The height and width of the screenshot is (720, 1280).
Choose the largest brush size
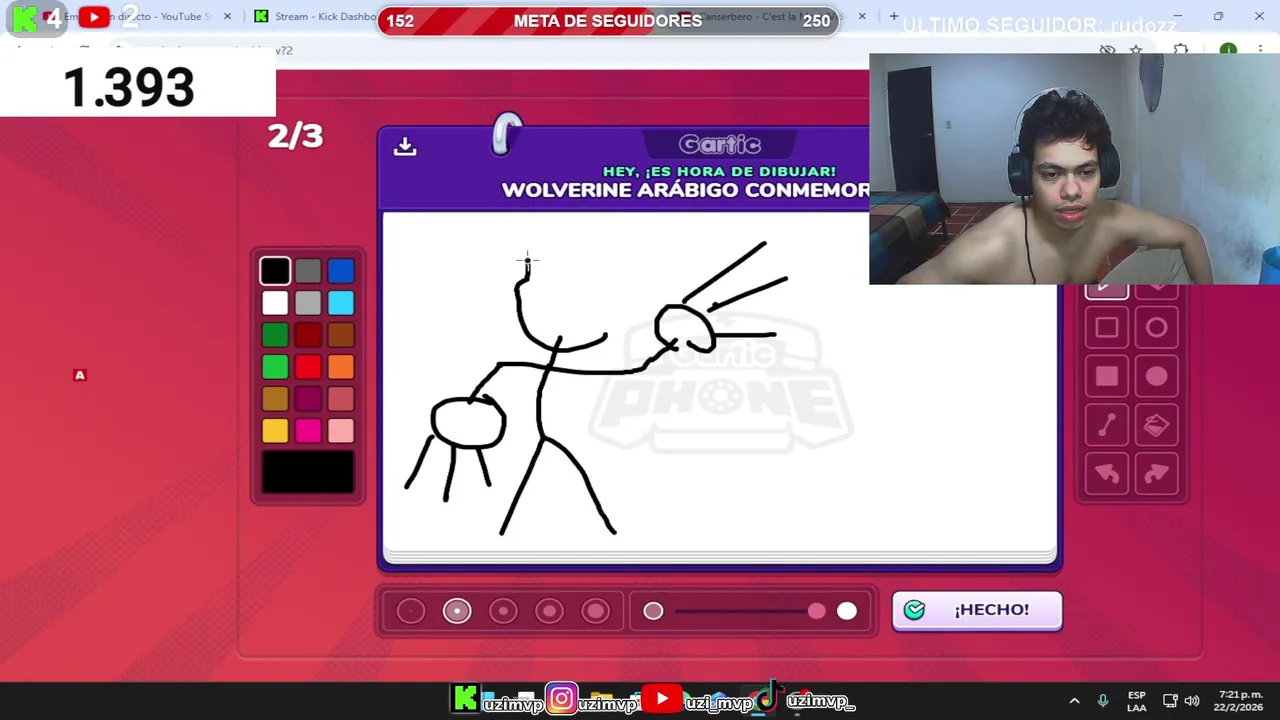point(595,611)
